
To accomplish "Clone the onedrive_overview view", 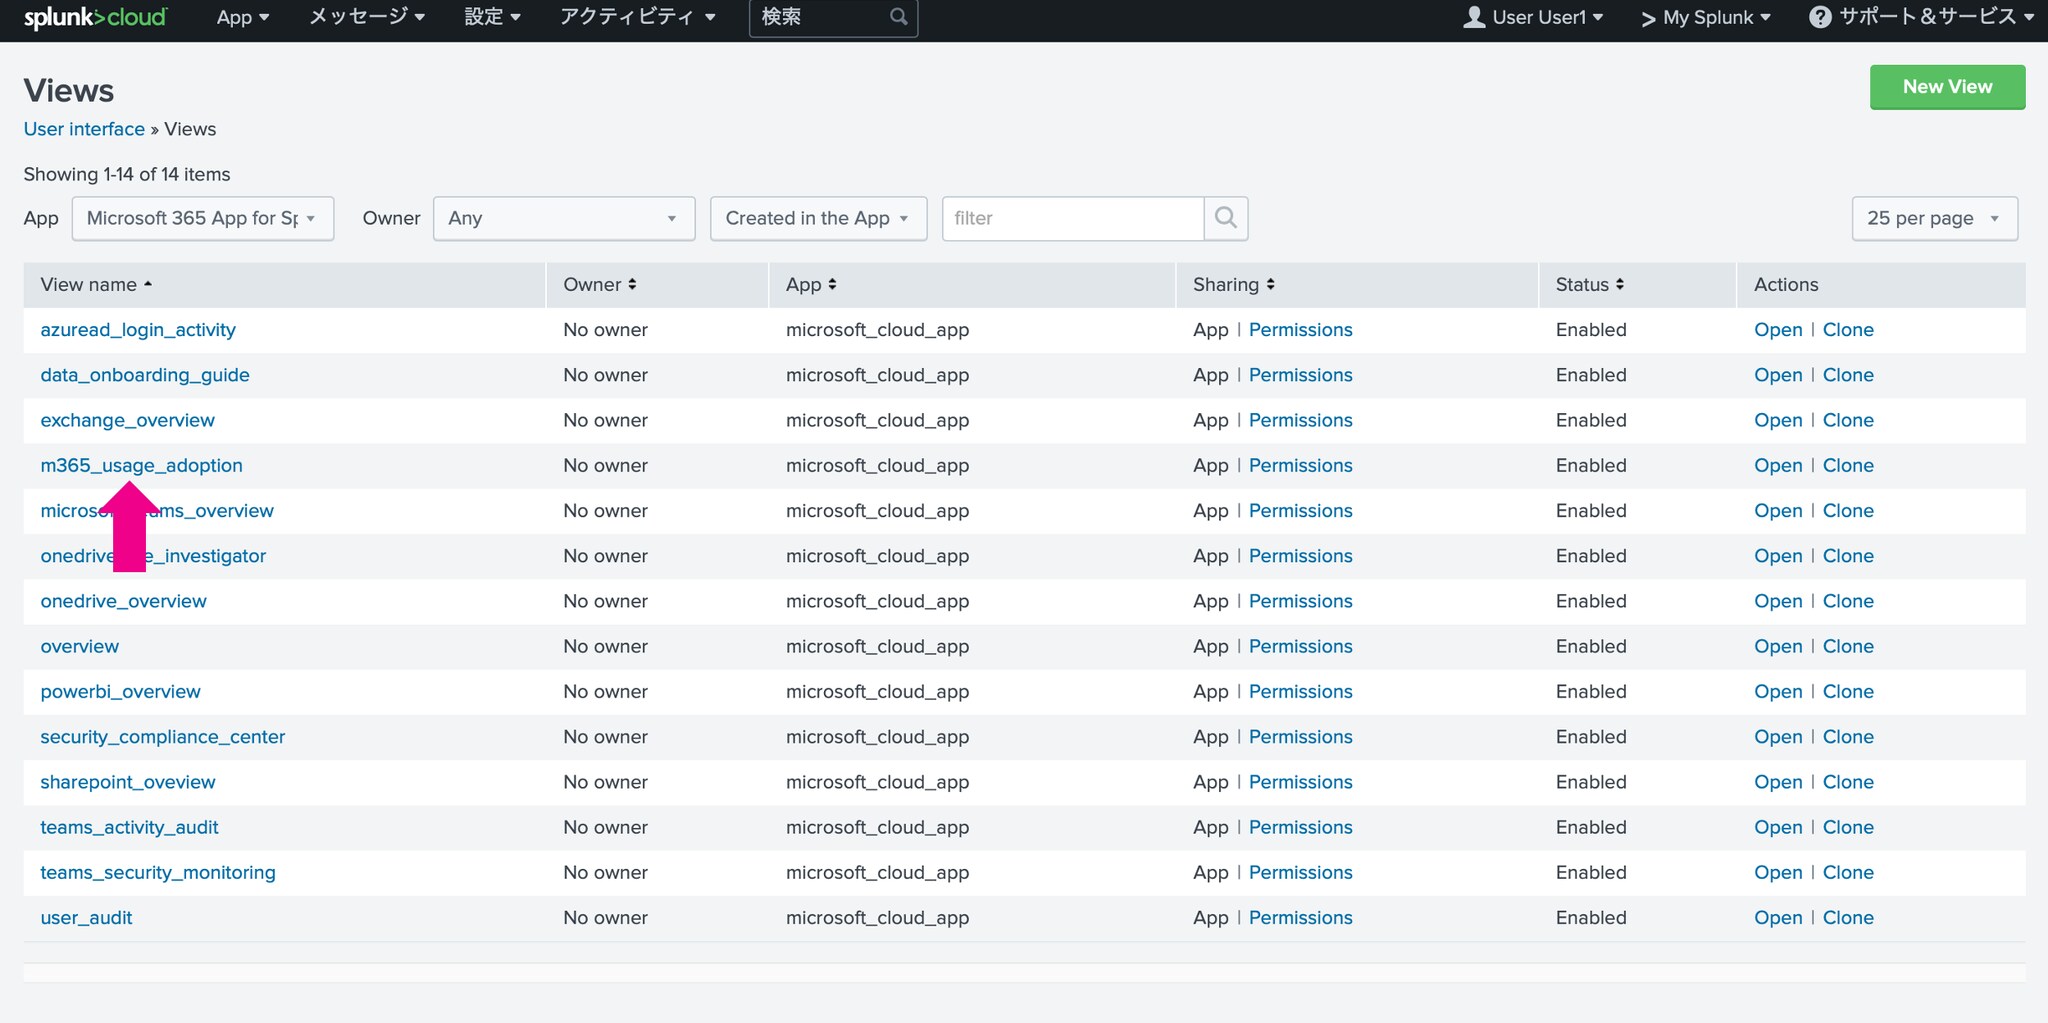I will [1848, 601].
